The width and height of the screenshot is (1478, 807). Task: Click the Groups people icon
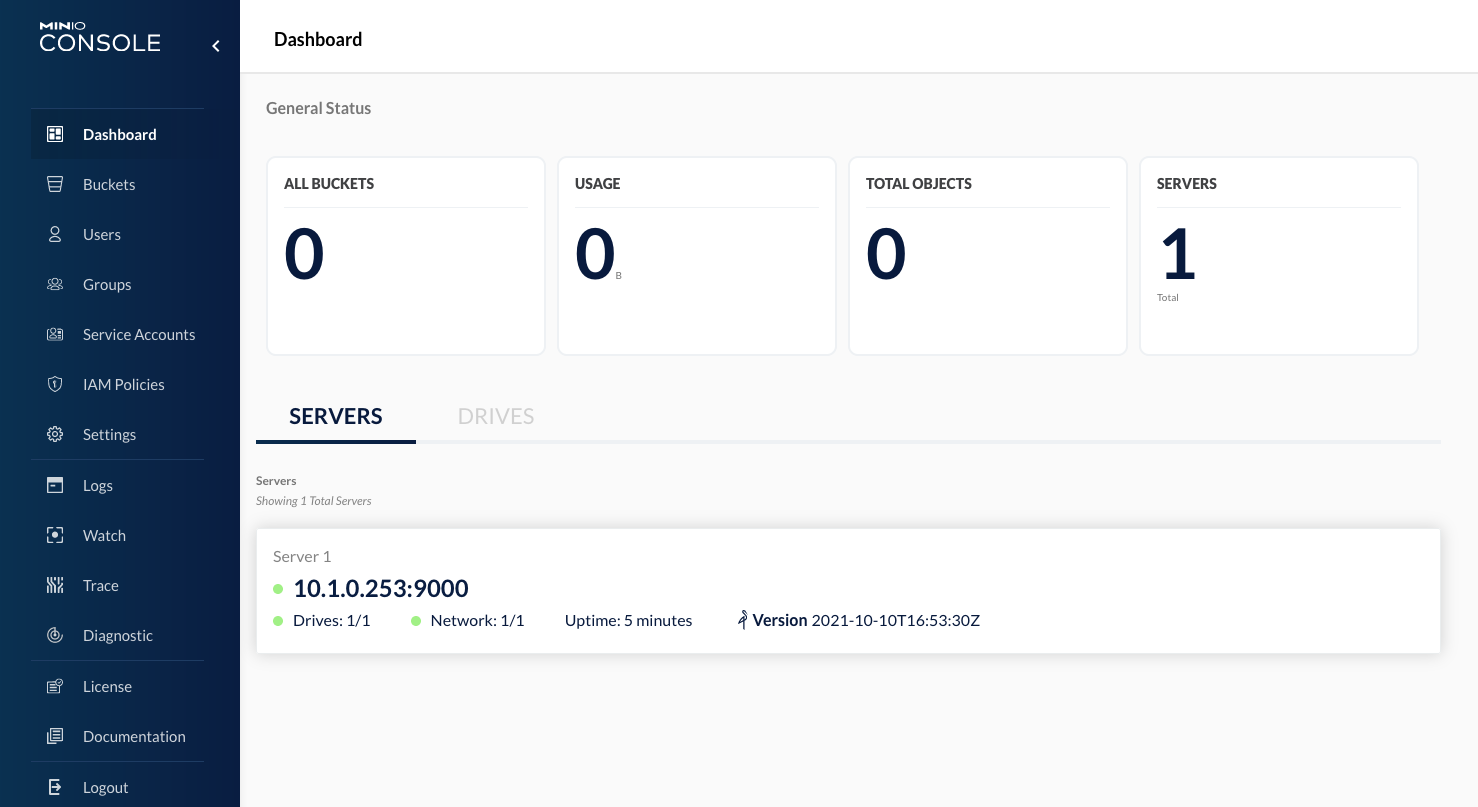55,284
